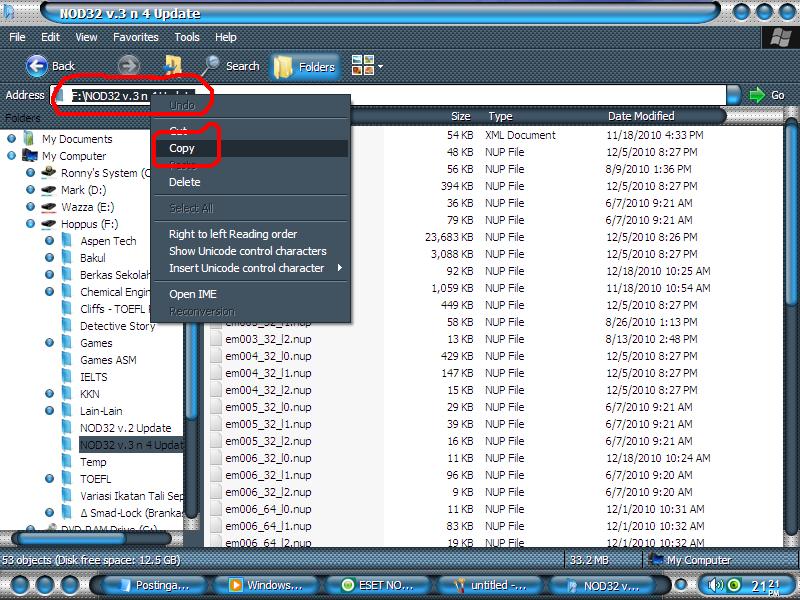Open the File menu
800x600 pixels.
tap(17, 37)
